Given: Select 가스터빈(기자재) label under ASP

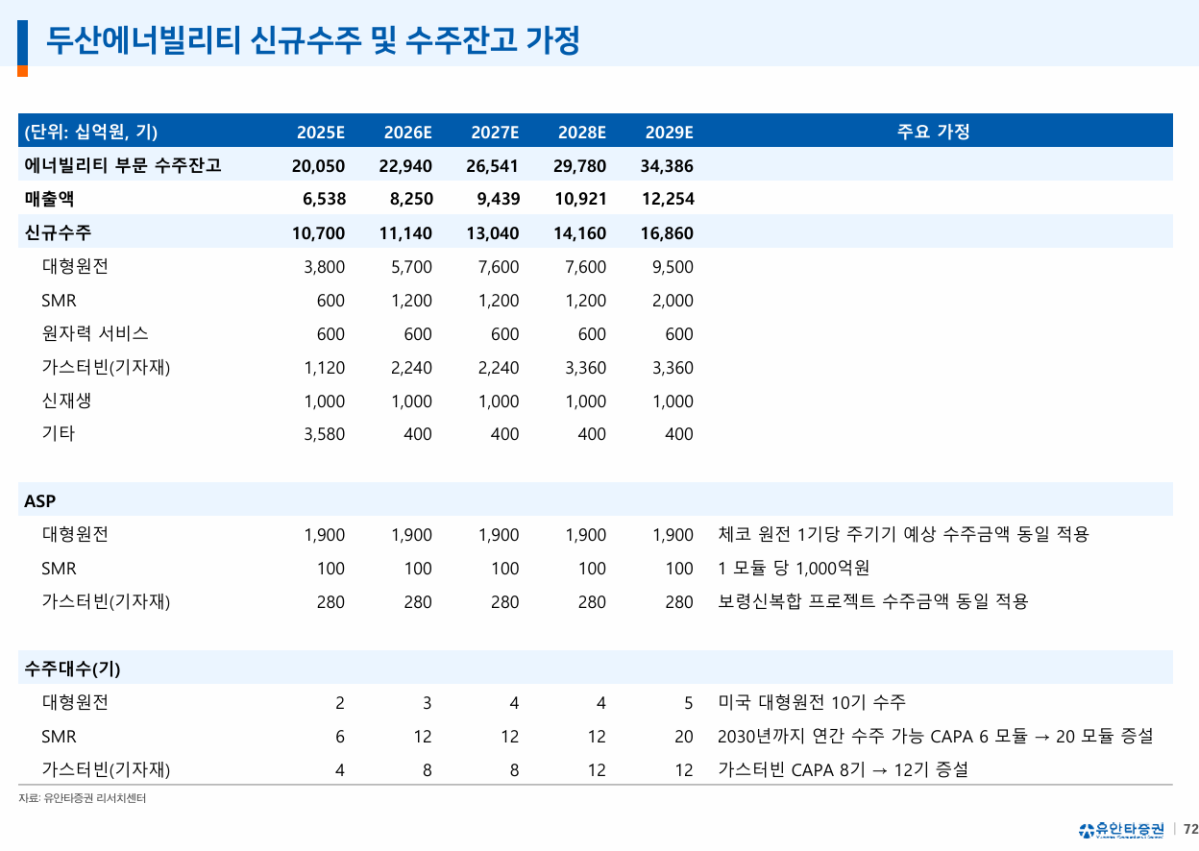Looking at the screenshot, I should (106, 602).
